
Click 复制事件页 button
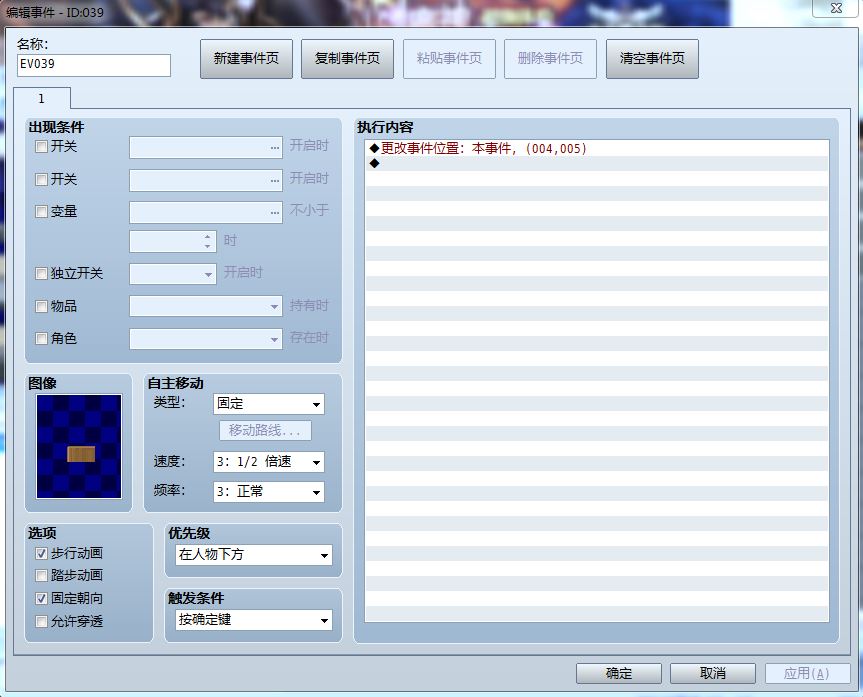[x=347, y=59]
